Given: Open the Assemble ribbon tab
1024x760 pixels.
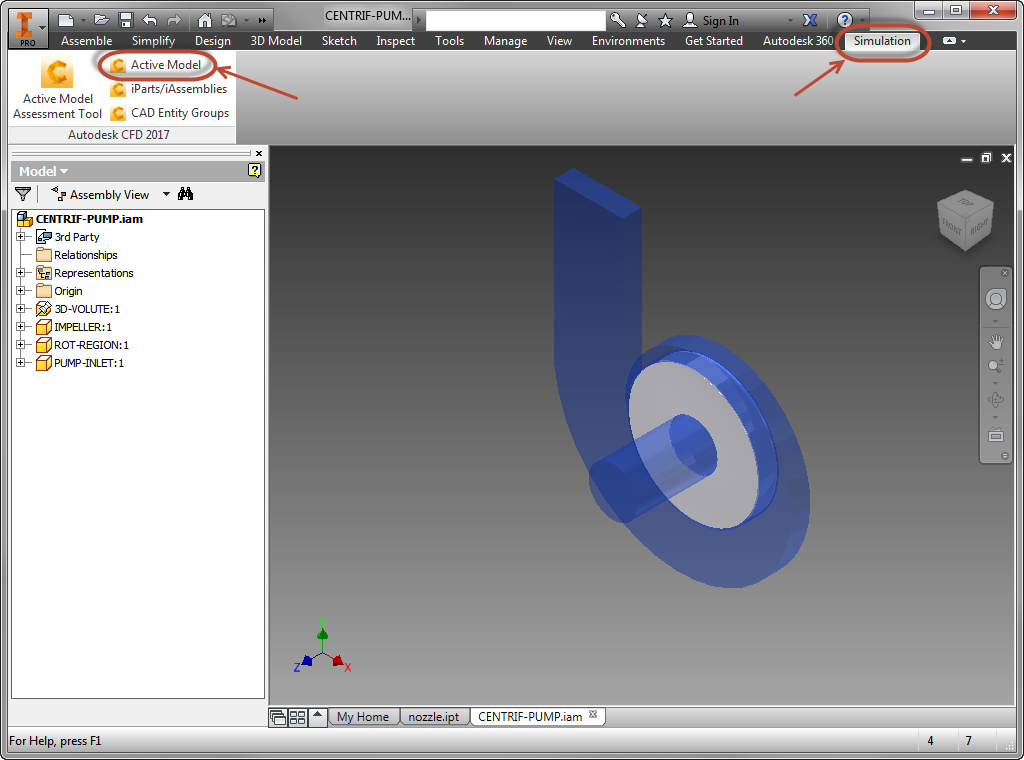Looking at the screenshot, I should [86, 40].
